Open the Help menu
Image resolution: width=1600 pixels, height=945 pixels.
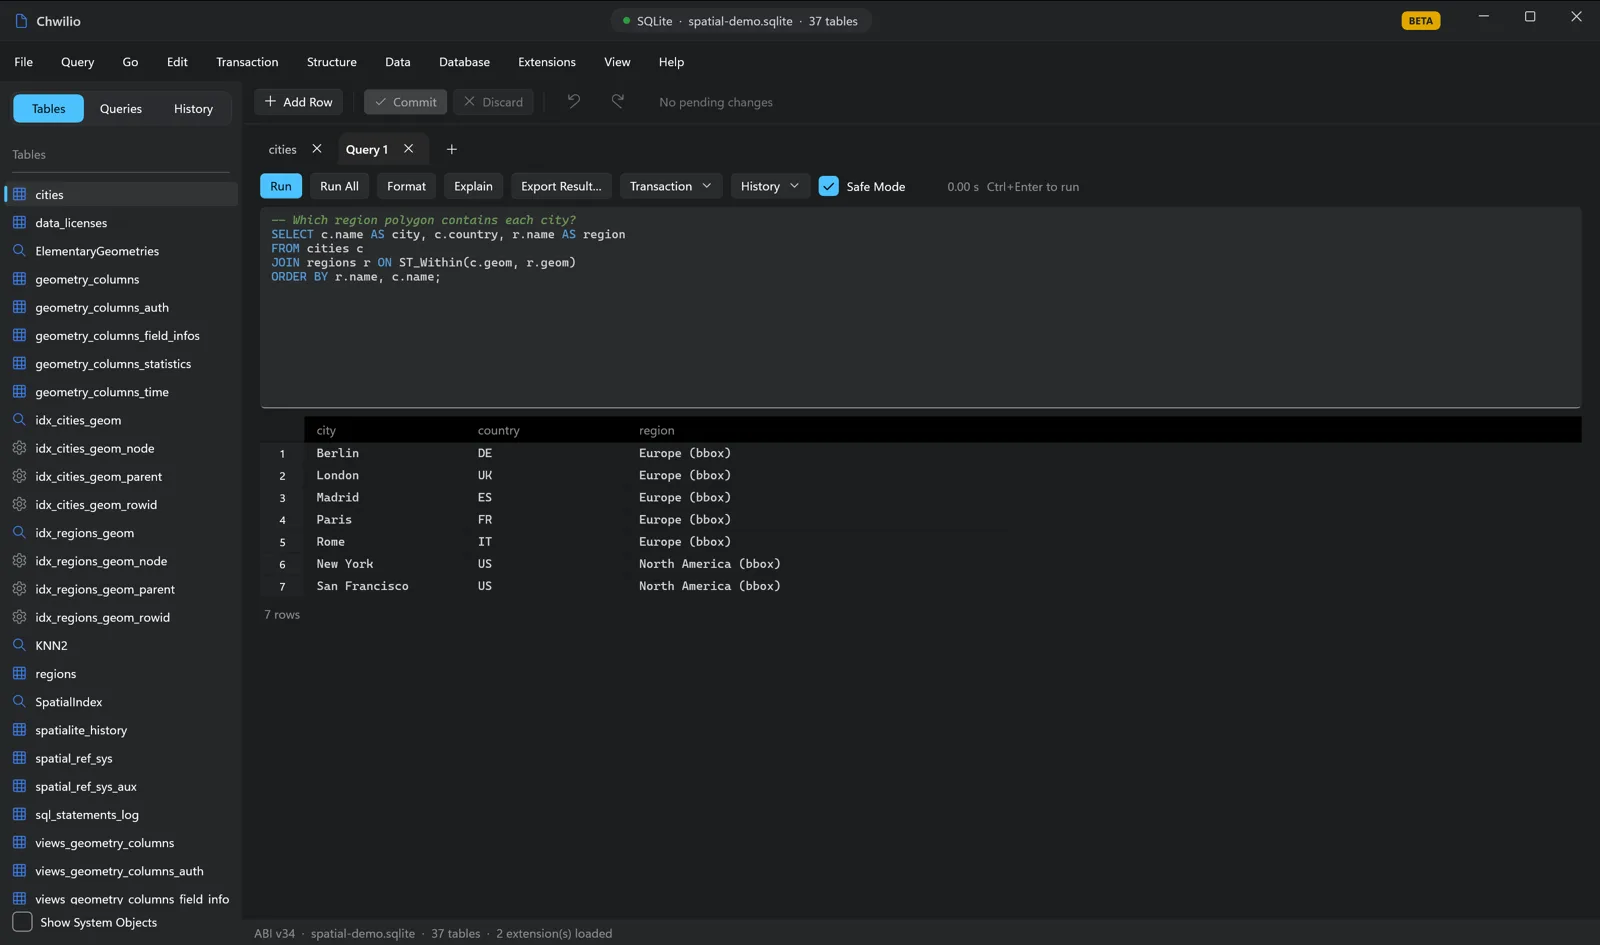coord(671,62)
